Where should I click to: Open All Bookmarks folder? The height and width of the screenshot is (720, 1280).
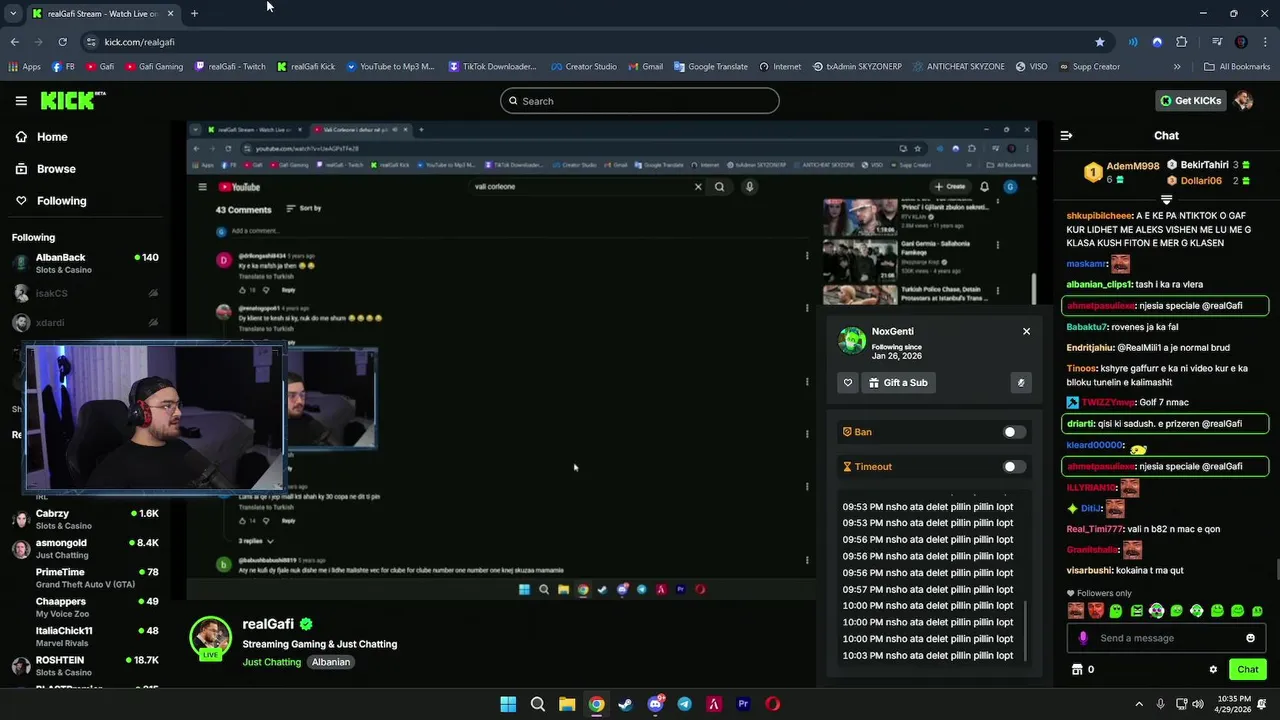click(x=1237, y=67)
